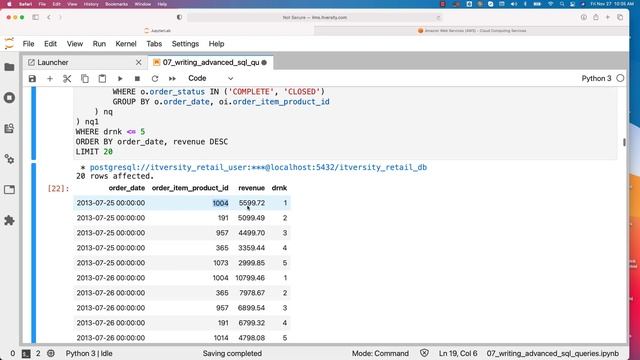Open the JupyterLab Edit menu
This screenshot has width=640, height=360.
[51, 44]
